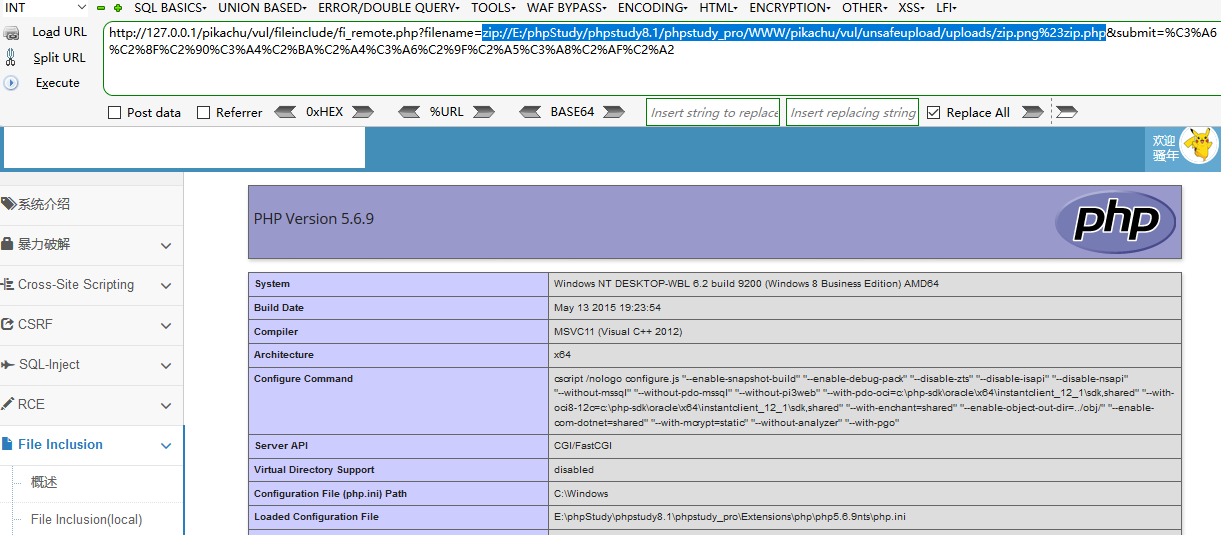Open the 概述 sub-item

coord(44,482)
